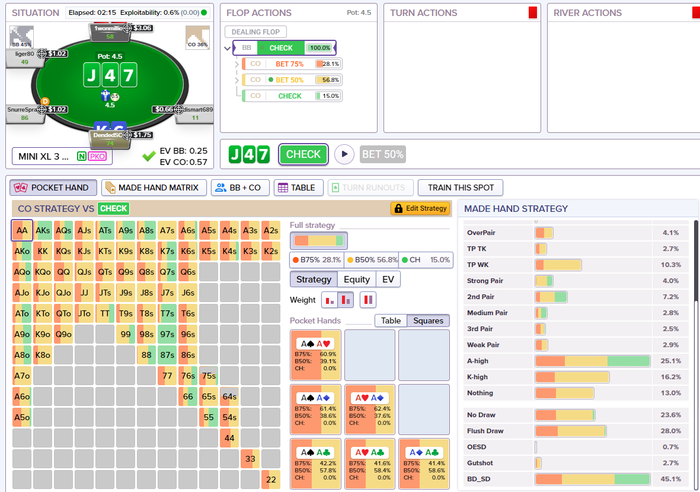Select the Equity view tab
This screenshot has height=492, width=700.
click(x=357, y=279)
